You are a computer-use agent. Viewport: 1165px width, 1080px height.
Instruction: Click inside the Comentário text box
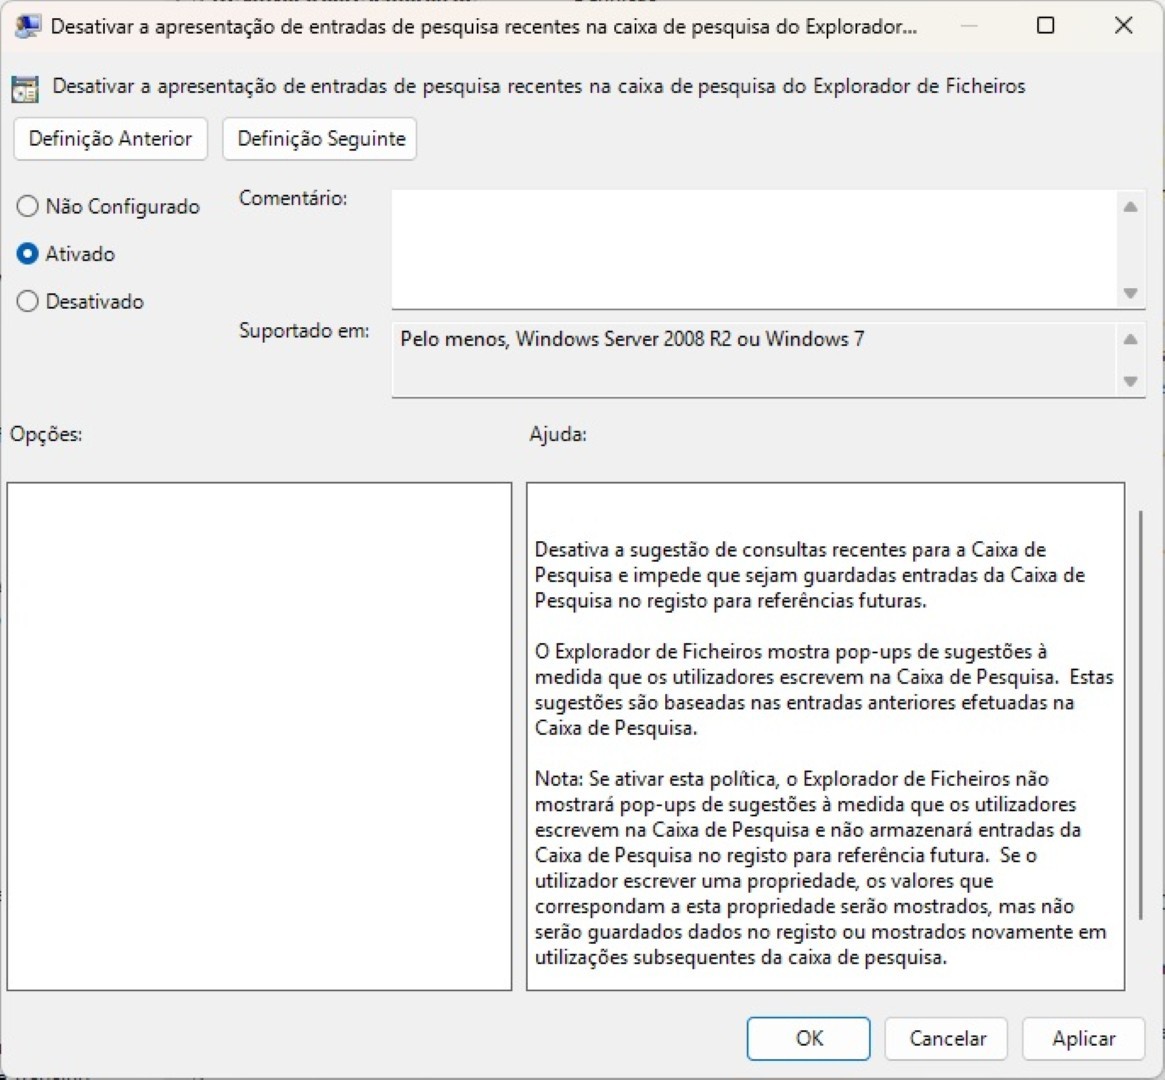pos(750,248)
